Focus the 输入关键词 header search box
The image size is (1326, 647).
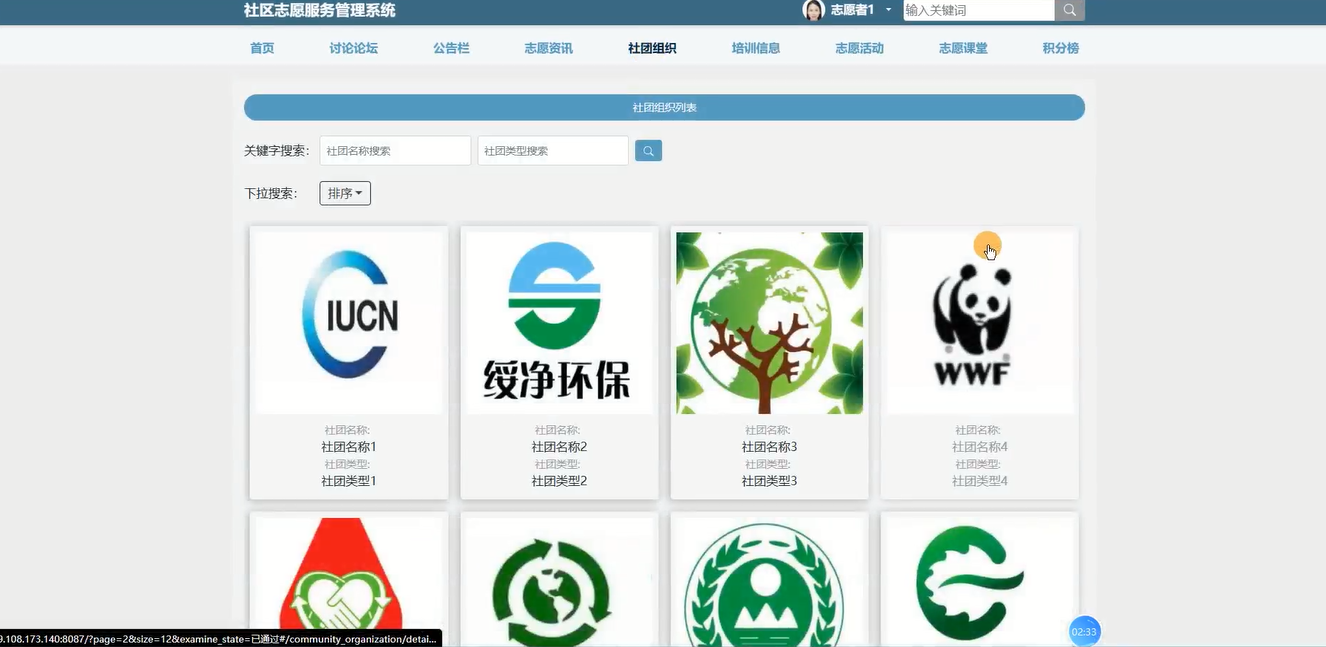point(978,10)
